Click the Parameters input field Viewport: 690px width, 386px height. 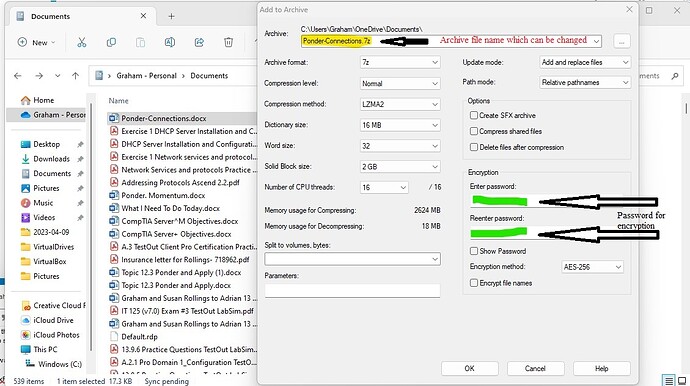point(352,290)
